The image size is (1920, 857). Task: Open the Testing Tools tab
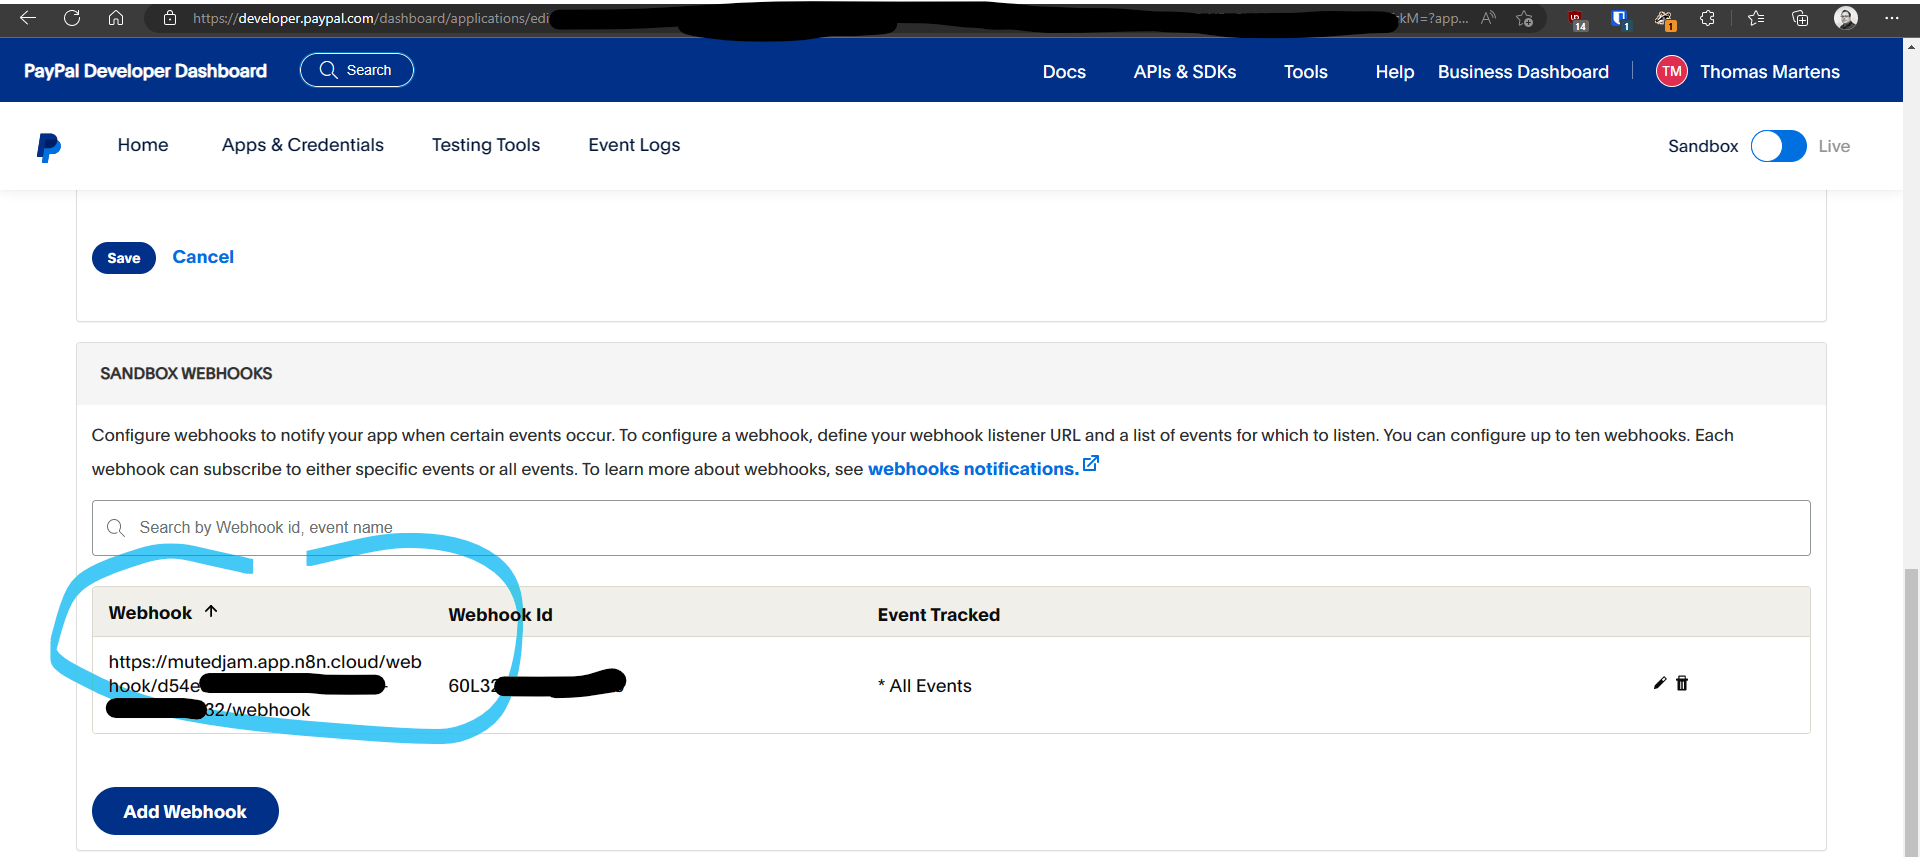(x=486, y=145)
